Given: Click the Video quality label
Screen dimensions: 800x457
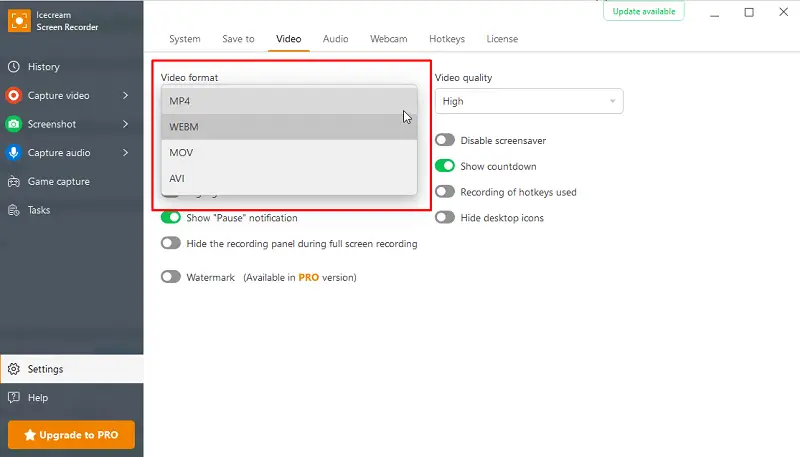Looking at the screenshot, I should tap(463, 78).
